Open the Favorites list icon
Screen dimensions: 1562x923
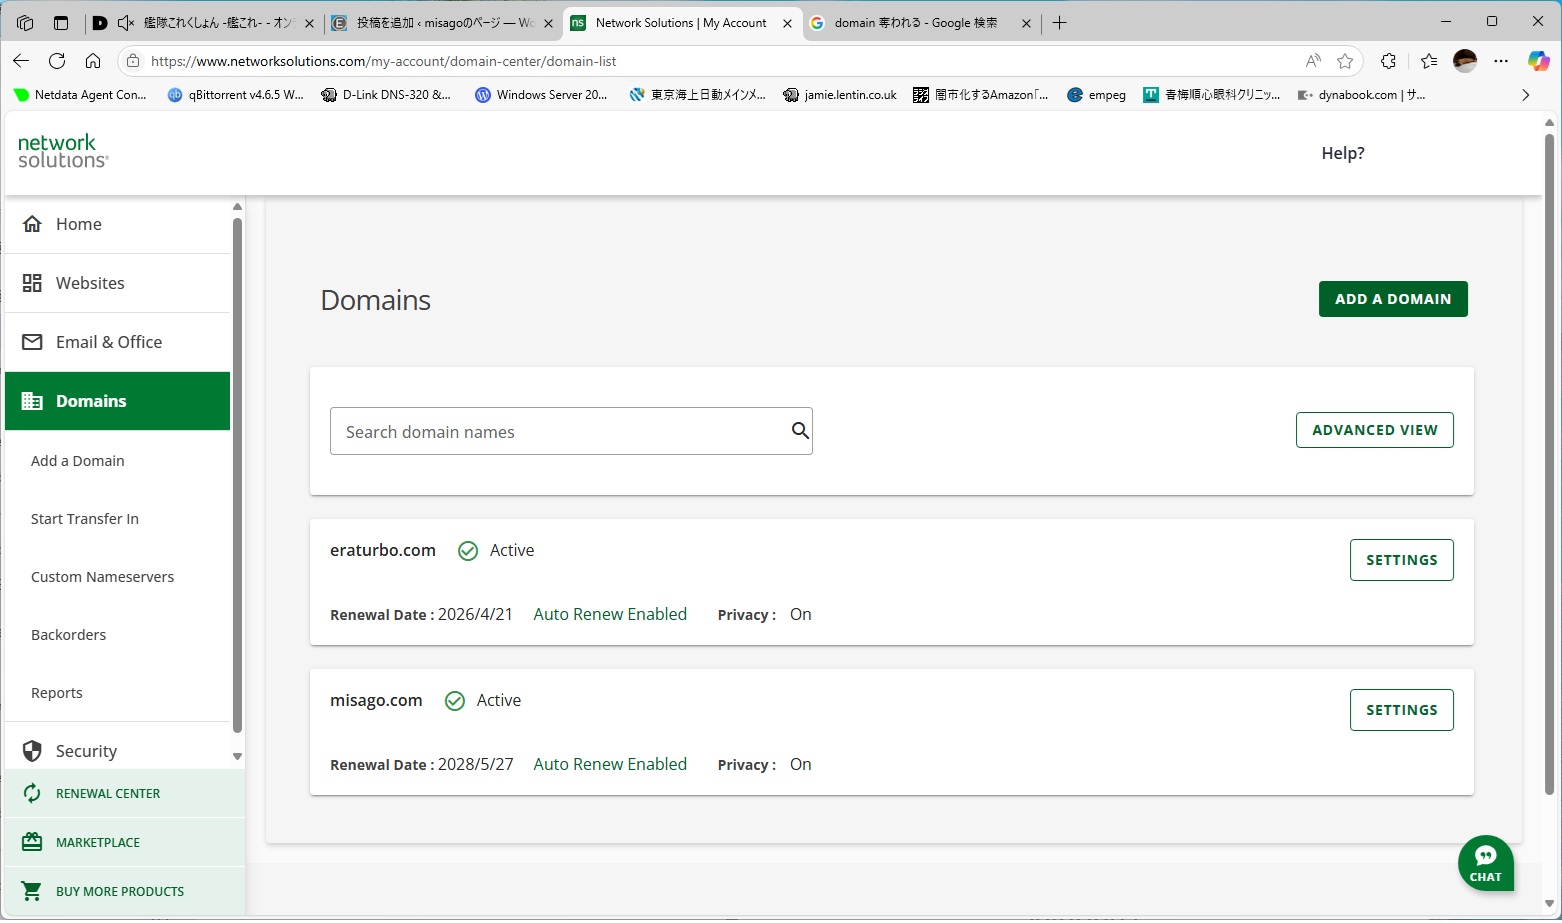coord(1429,61)
